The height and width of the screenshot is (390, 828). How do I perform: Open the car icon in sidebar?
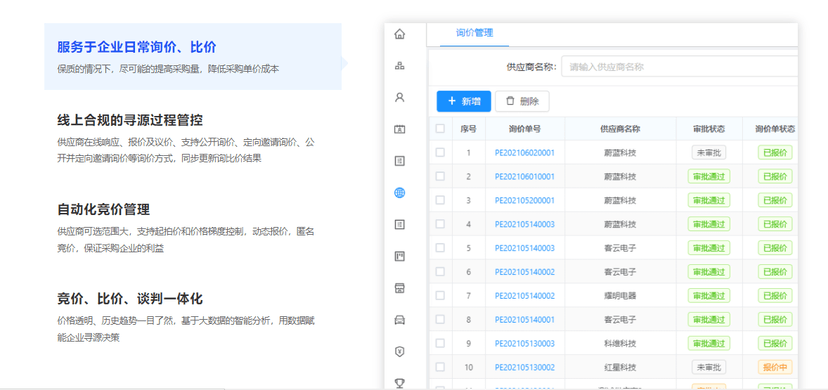[400, 320]
